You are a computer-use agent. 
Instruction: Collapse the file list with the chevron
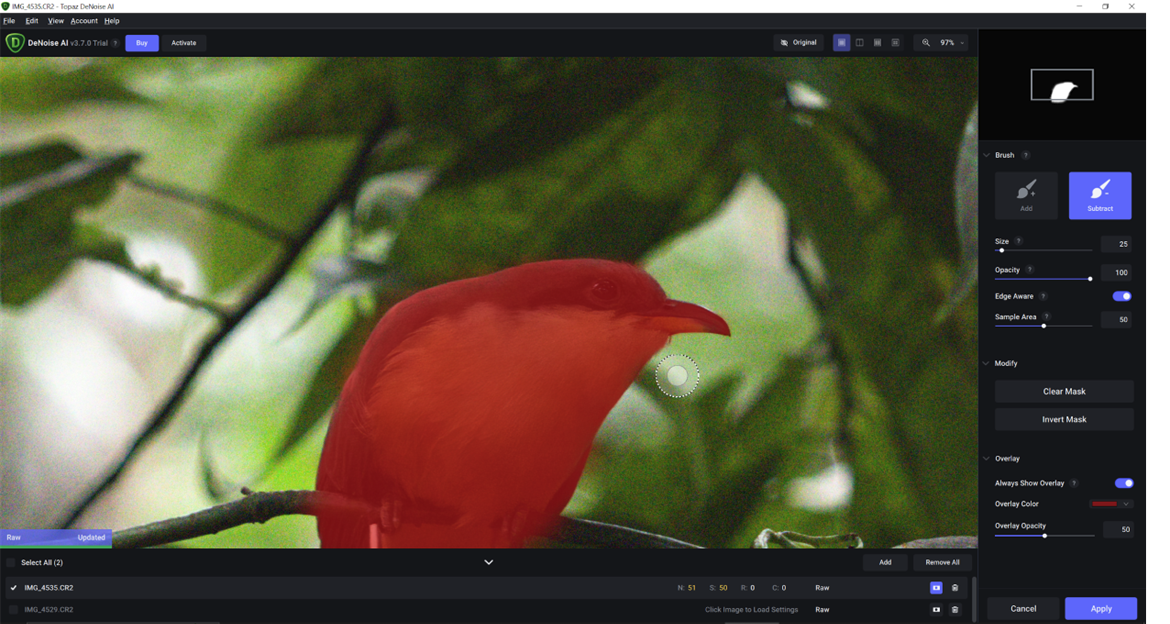[x=488, y=562]
